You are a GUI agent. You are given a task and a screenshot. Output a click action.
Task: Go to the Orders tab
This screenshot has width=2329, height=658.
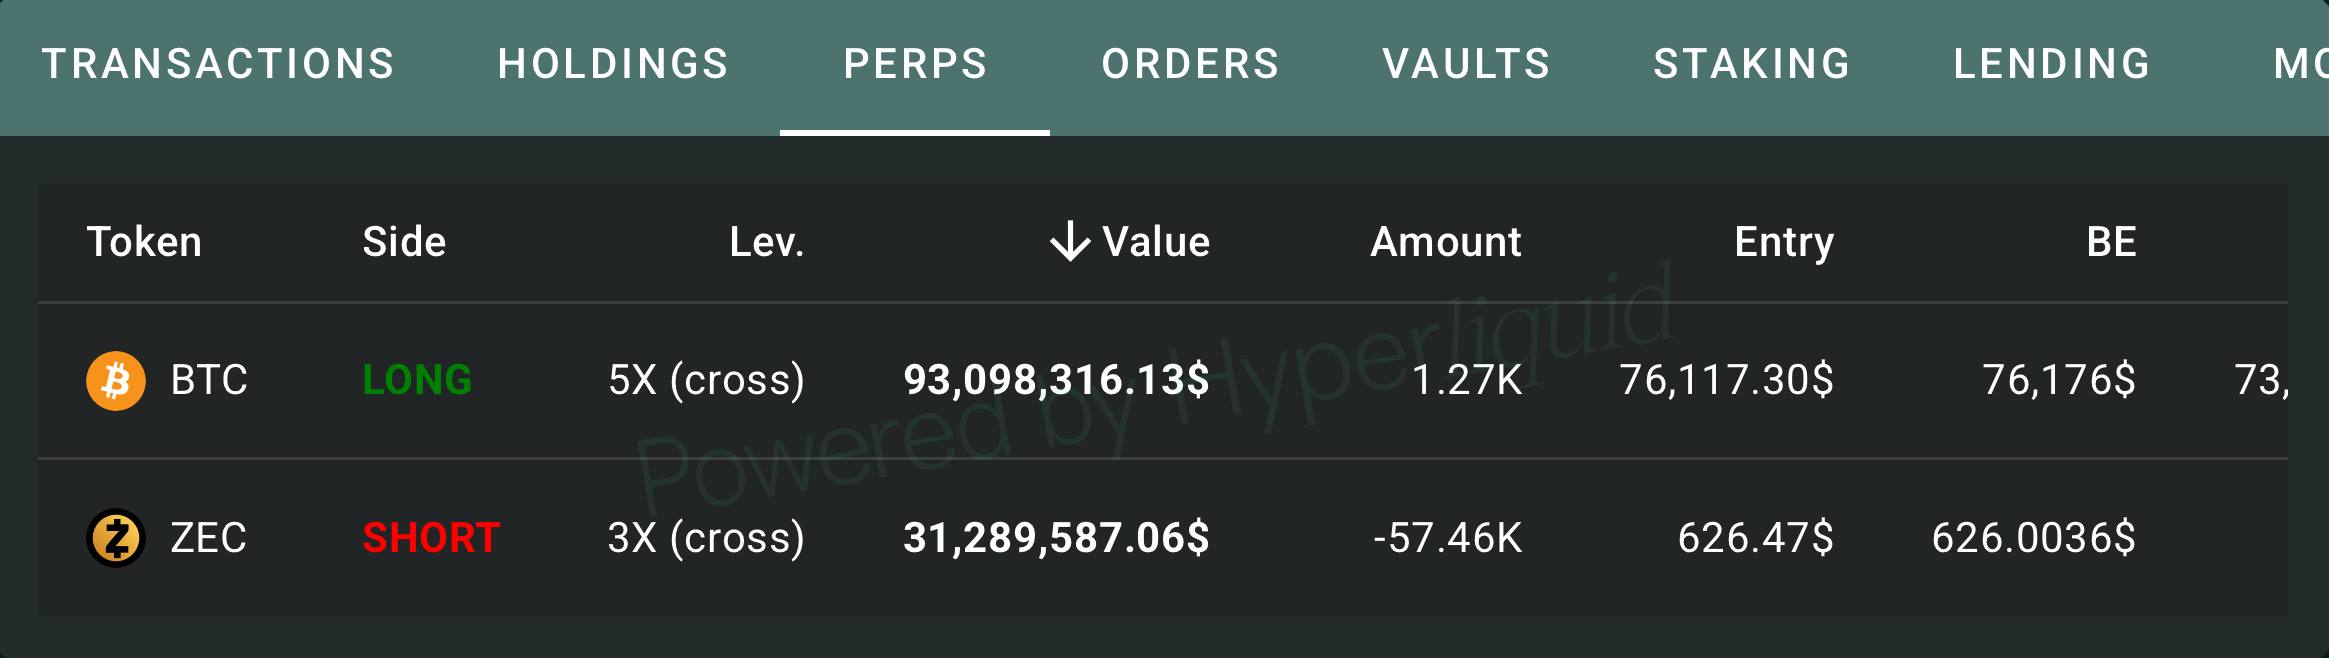pos(1190,64)
